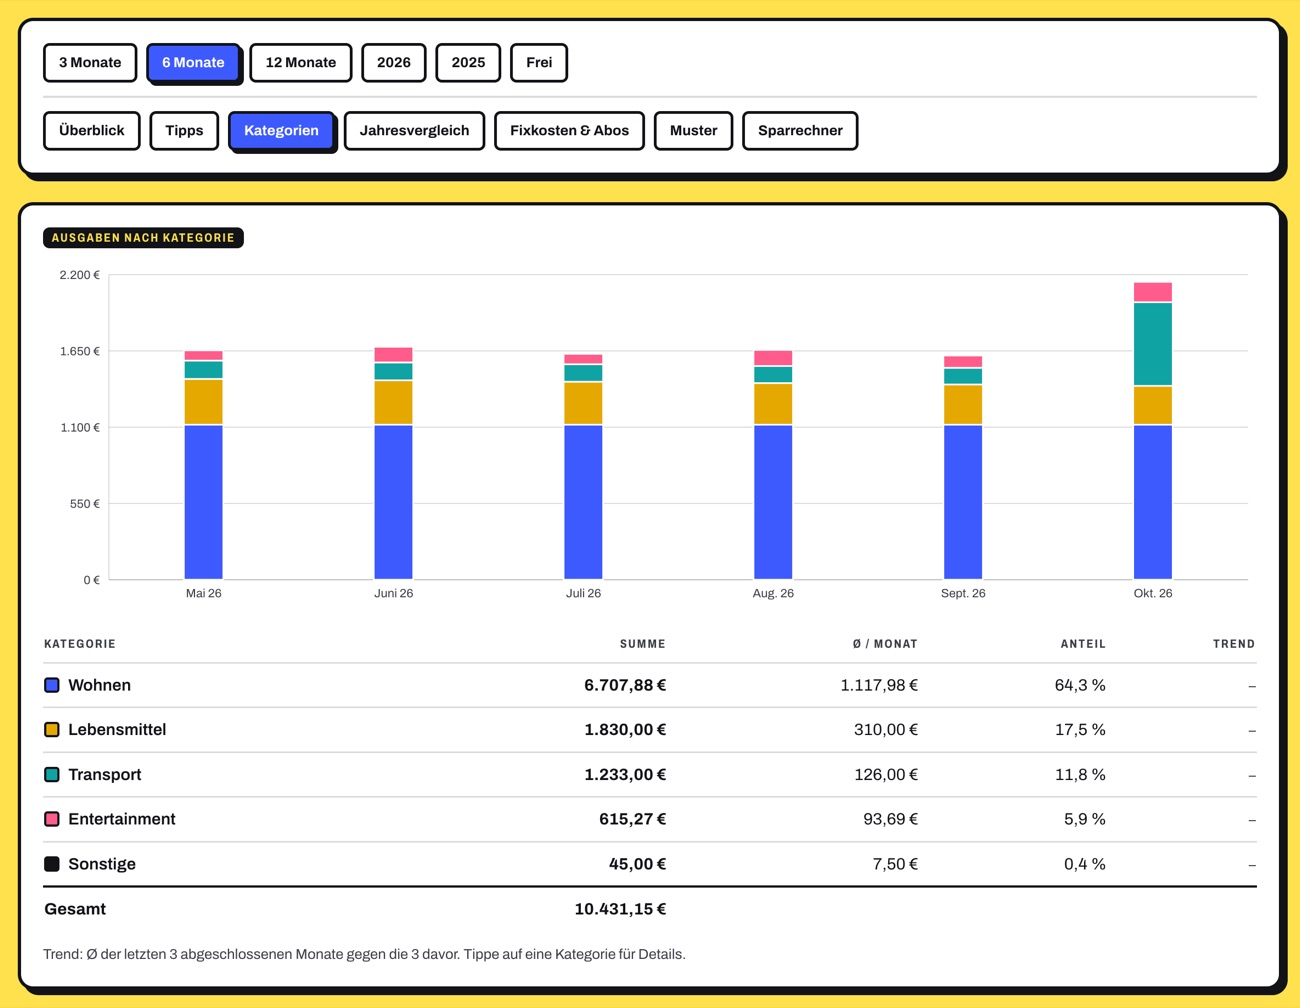Screen dimensions: 1300x1008
Task: Click the Transport average 126,00 €
Action: tap(886, 775)
